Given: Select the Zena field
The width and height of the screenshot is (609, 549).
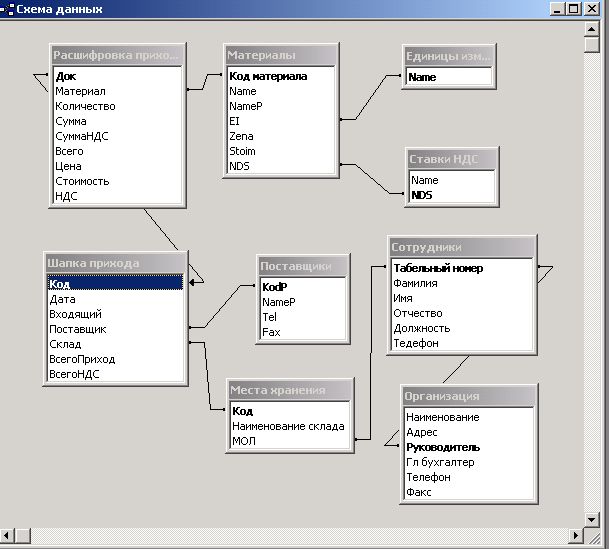Looking at the screenshot, I should 281,136.
